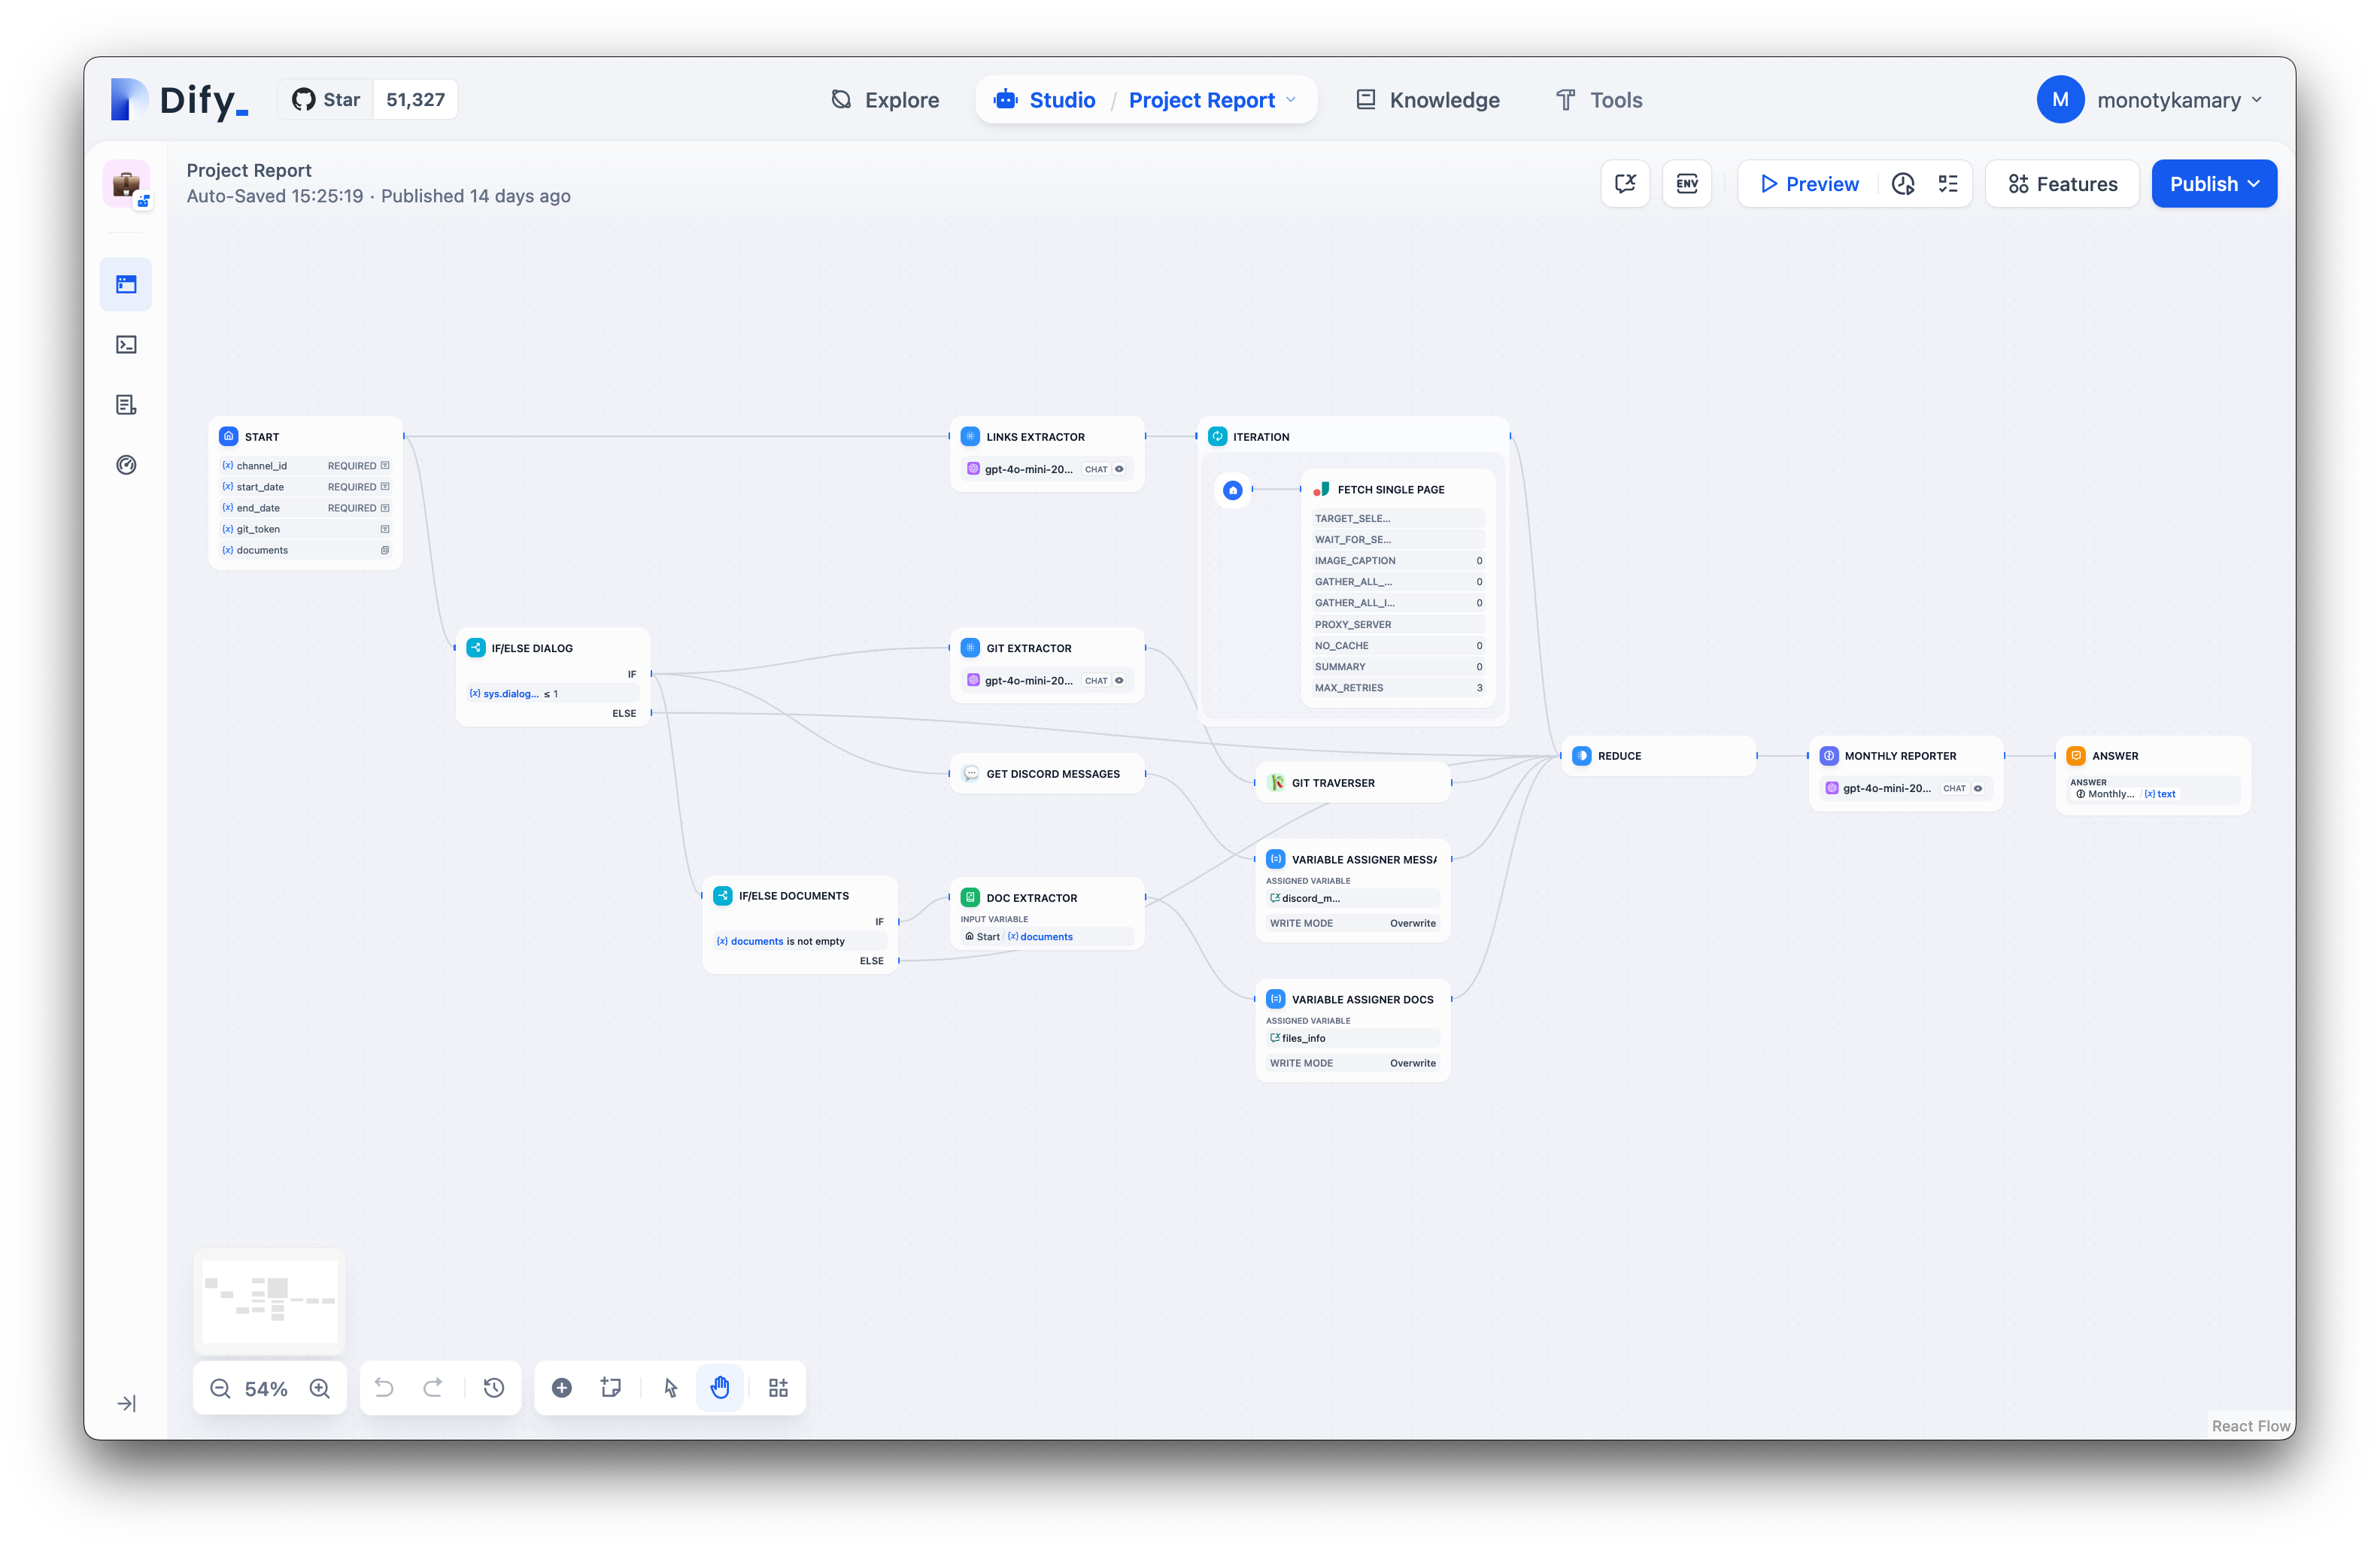The image size is (2380, 1551).
Task: Open the Publish dropdown
Action: pos(2214,184)
